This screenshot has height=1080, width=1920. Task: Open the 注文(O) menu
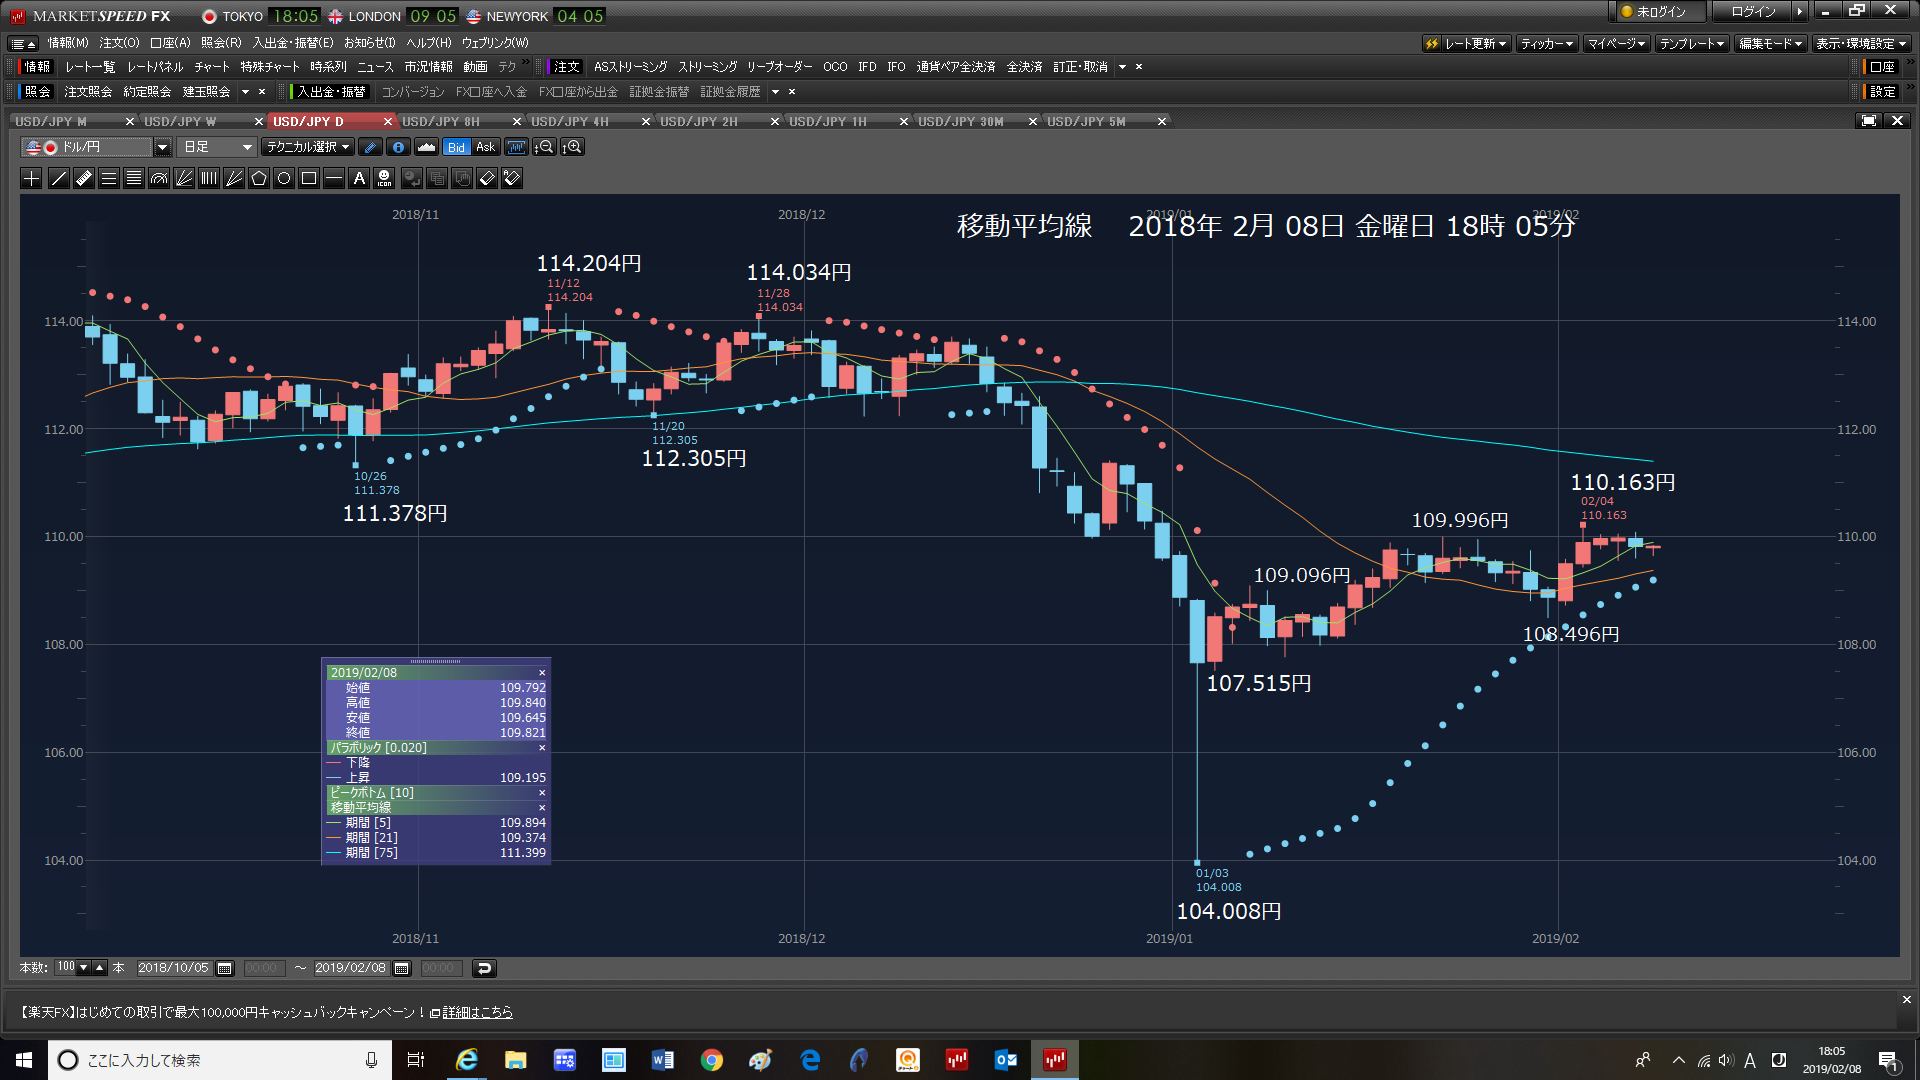point(119,43)
